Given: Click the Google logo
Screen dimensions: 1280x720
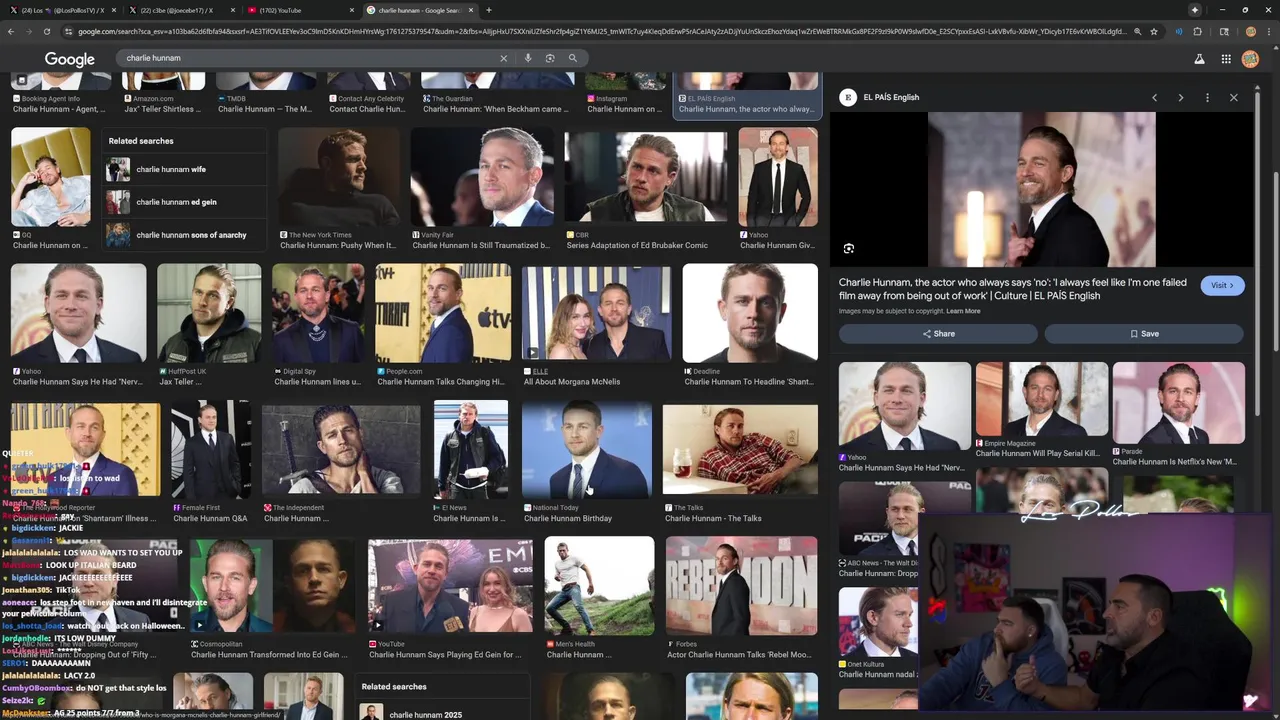Looking at the screenshot, I should point(70,59).
